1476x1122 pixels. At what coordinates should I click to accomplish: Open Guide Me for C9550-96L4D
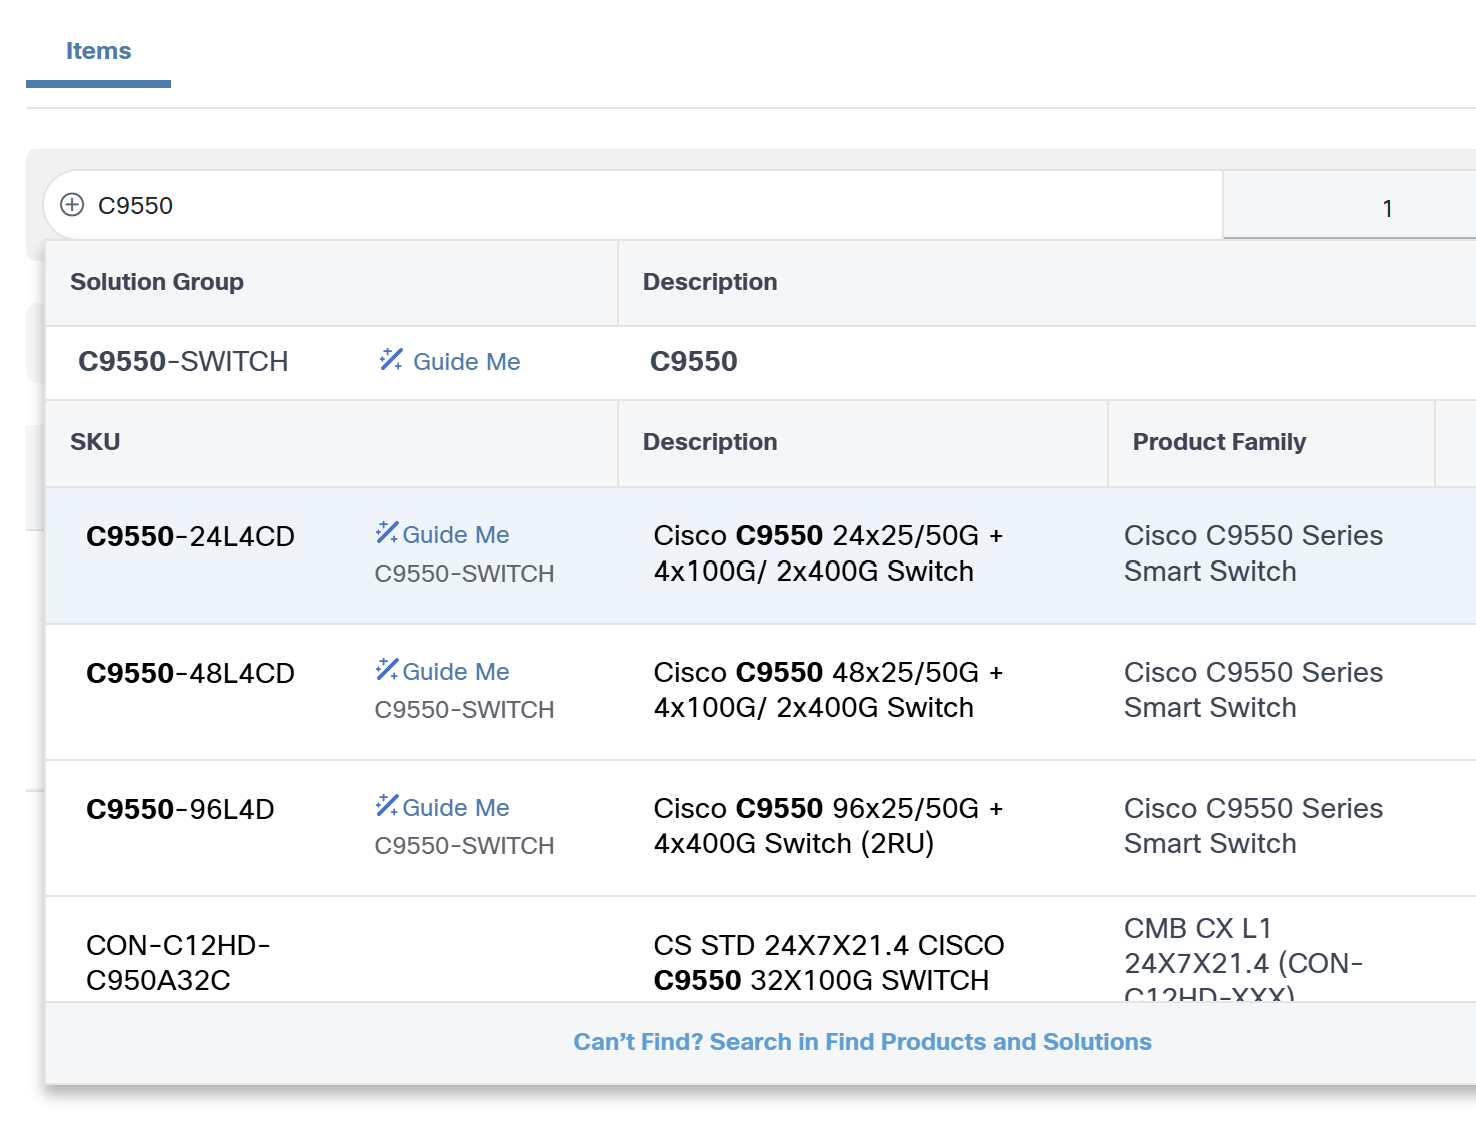455,808
